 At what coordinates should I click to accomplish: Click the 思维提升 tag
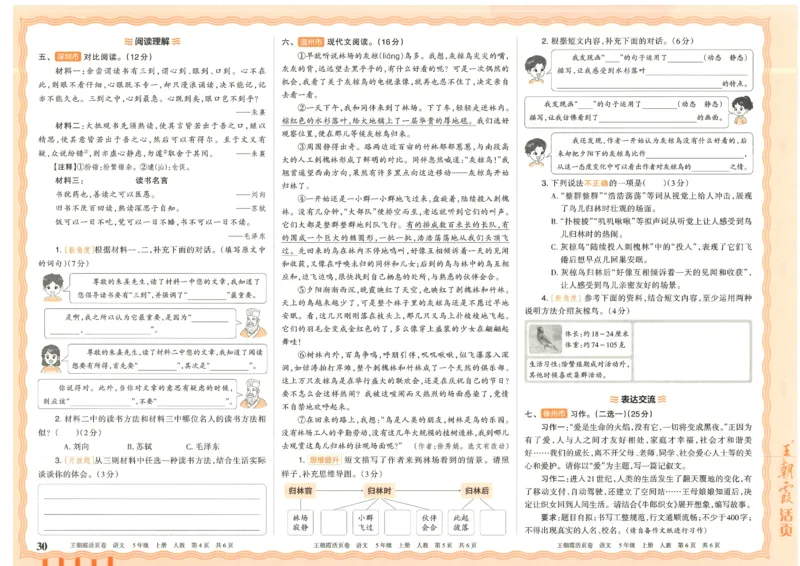[x=324, y=460]
